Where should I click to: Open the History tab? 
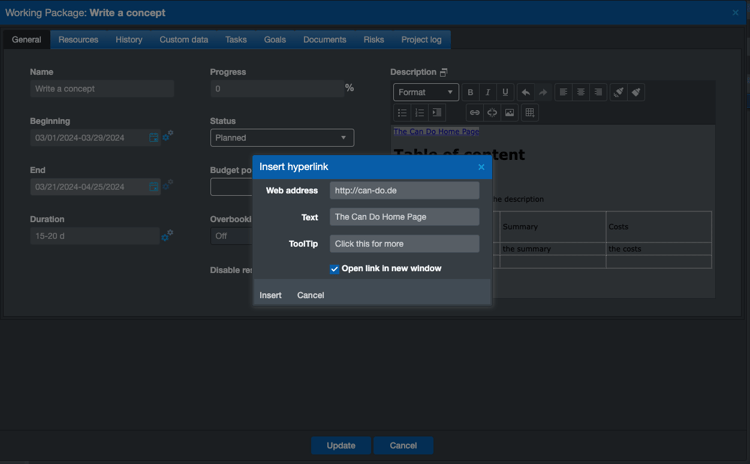(x=129, y=40)
